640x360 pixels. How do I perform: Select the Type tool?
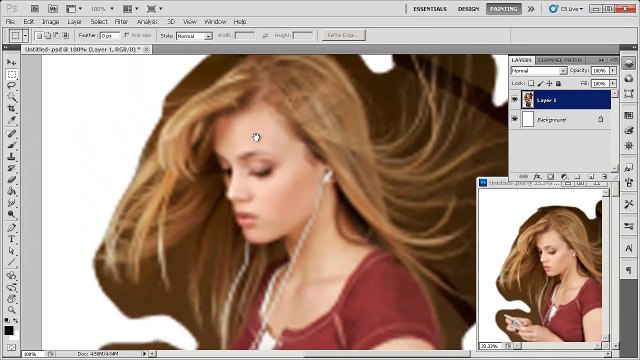(x=11, y=239)
